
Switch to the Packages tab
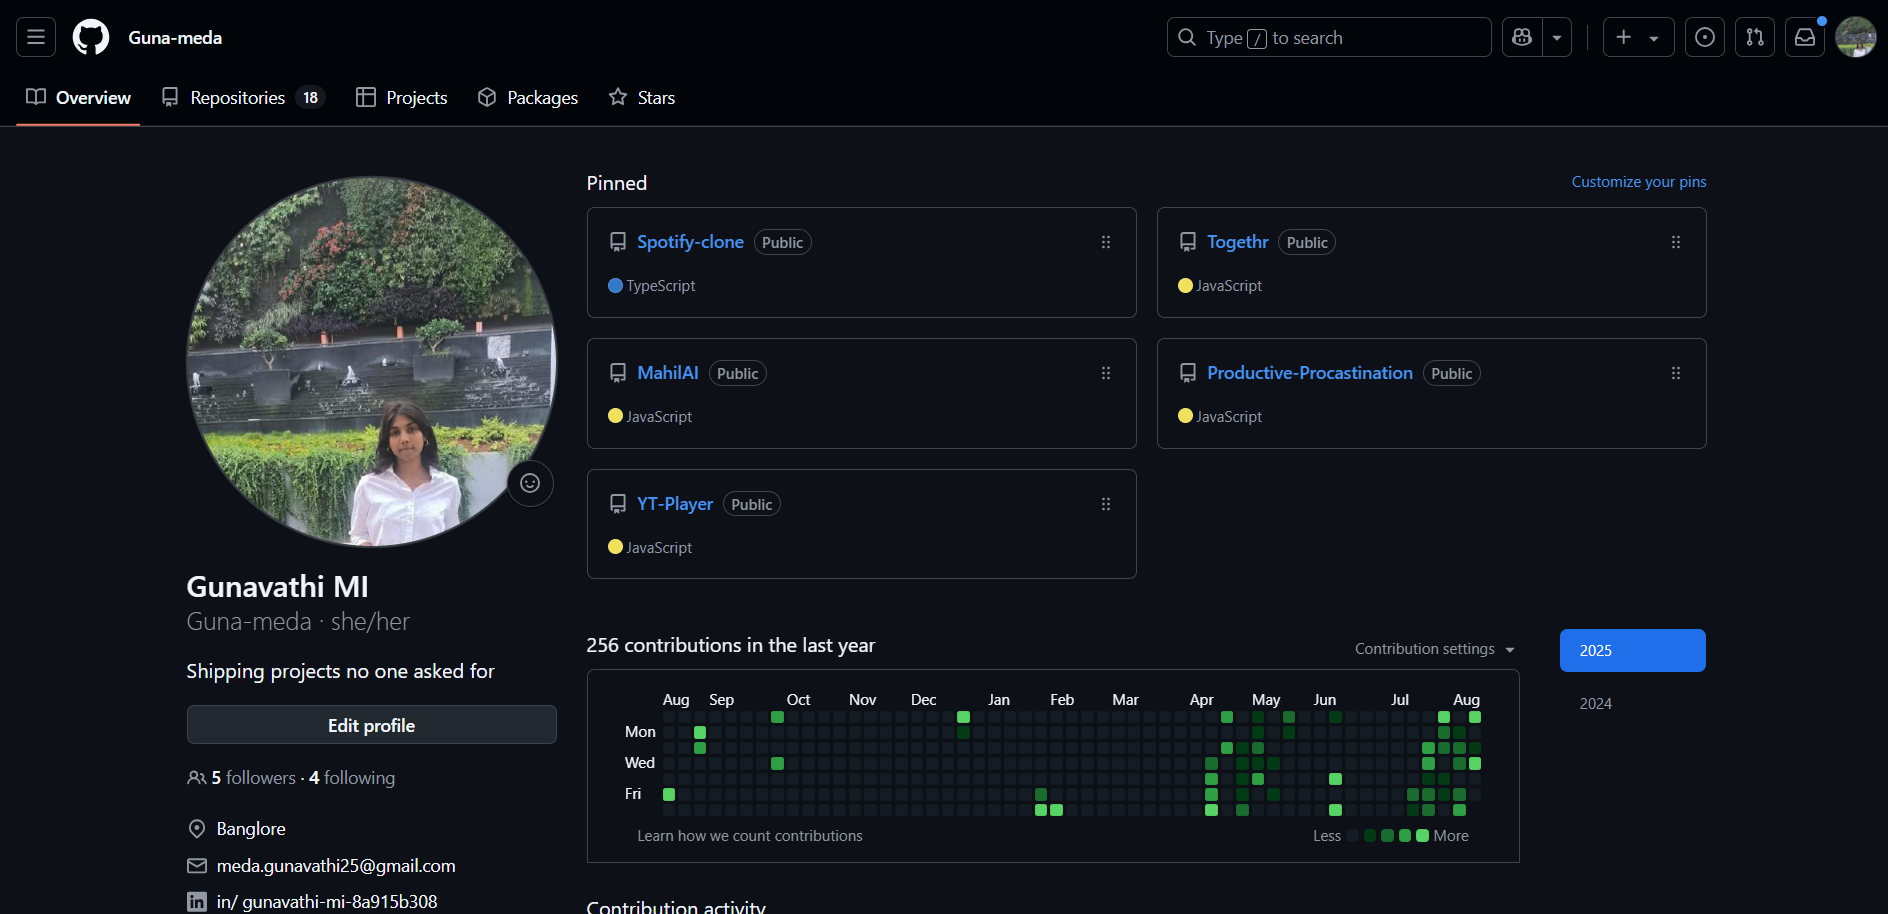coord(528,97)
